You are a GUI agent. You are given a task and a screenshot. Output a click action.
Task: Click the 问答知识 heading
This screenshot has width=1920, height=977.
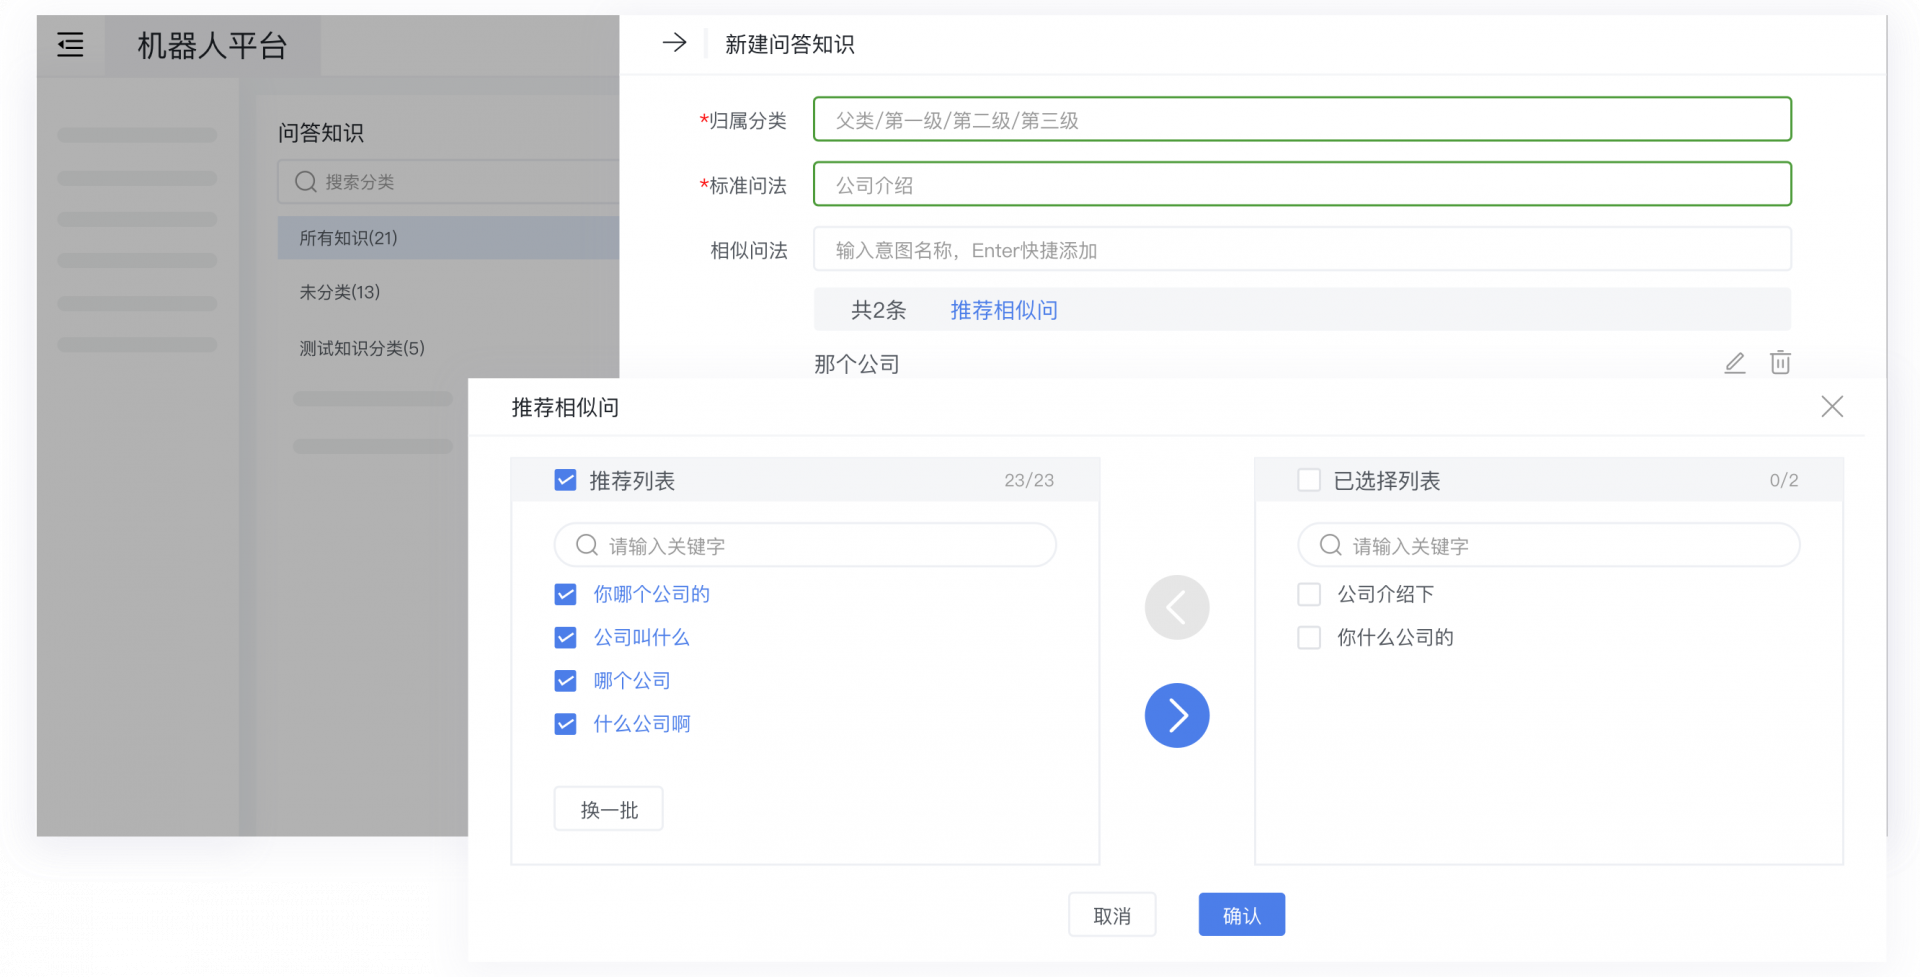pyautogui.click(x=321, y=132)
